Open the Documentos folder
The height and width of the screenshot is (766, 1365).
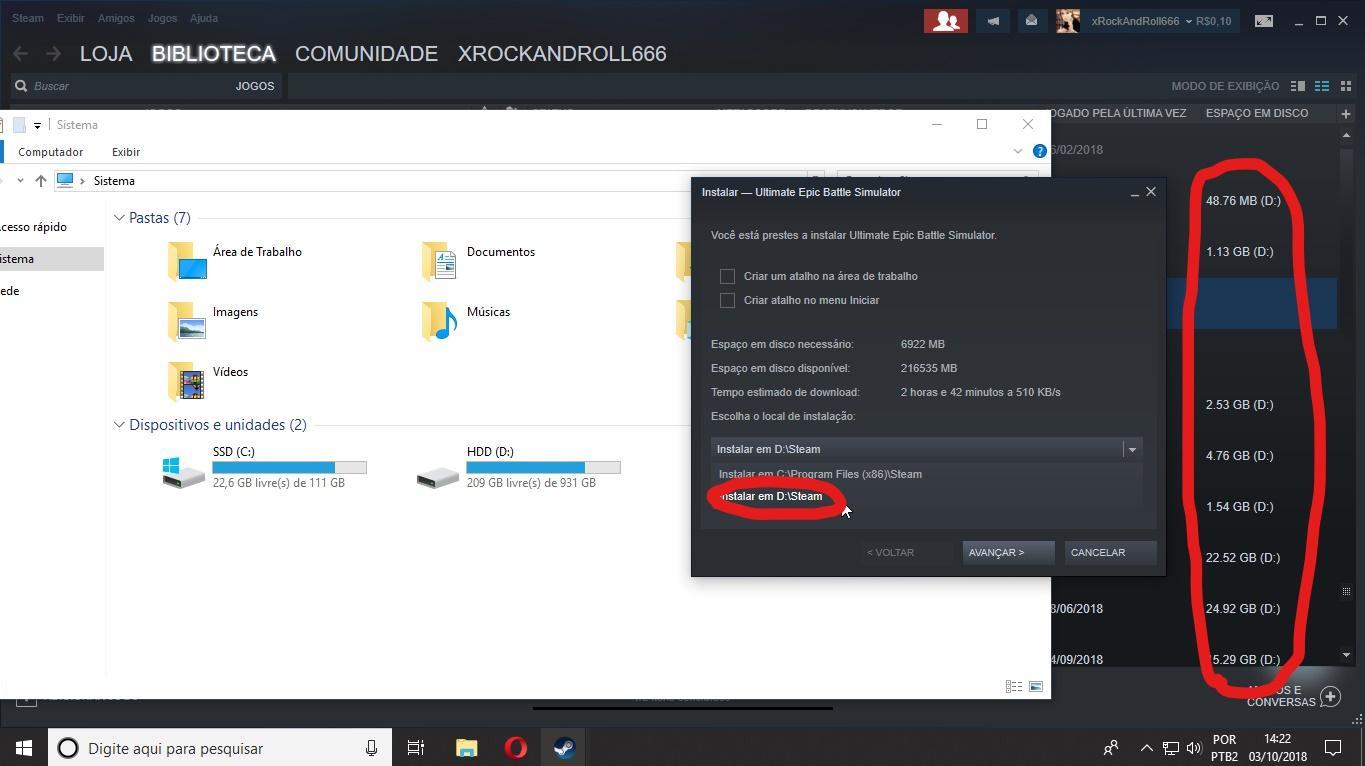click(479, 260)
